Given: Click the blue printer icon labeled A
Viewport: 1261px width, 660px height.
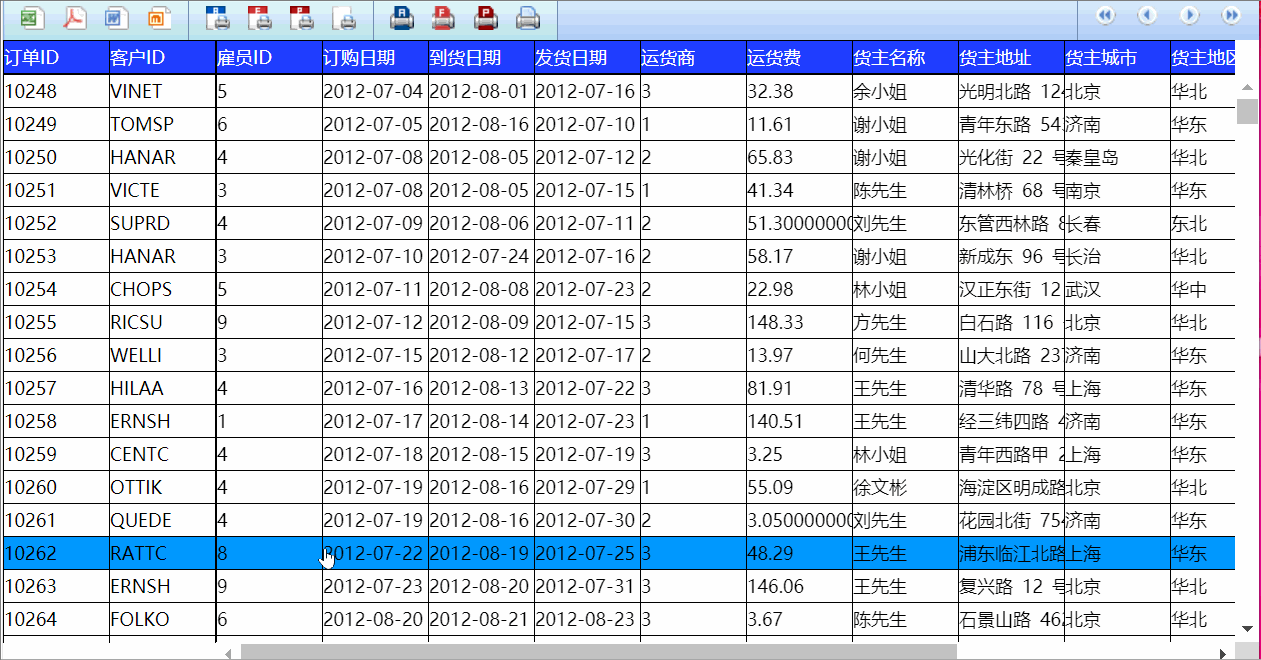Looking at the screenshot, I should (x=402, y=17).
